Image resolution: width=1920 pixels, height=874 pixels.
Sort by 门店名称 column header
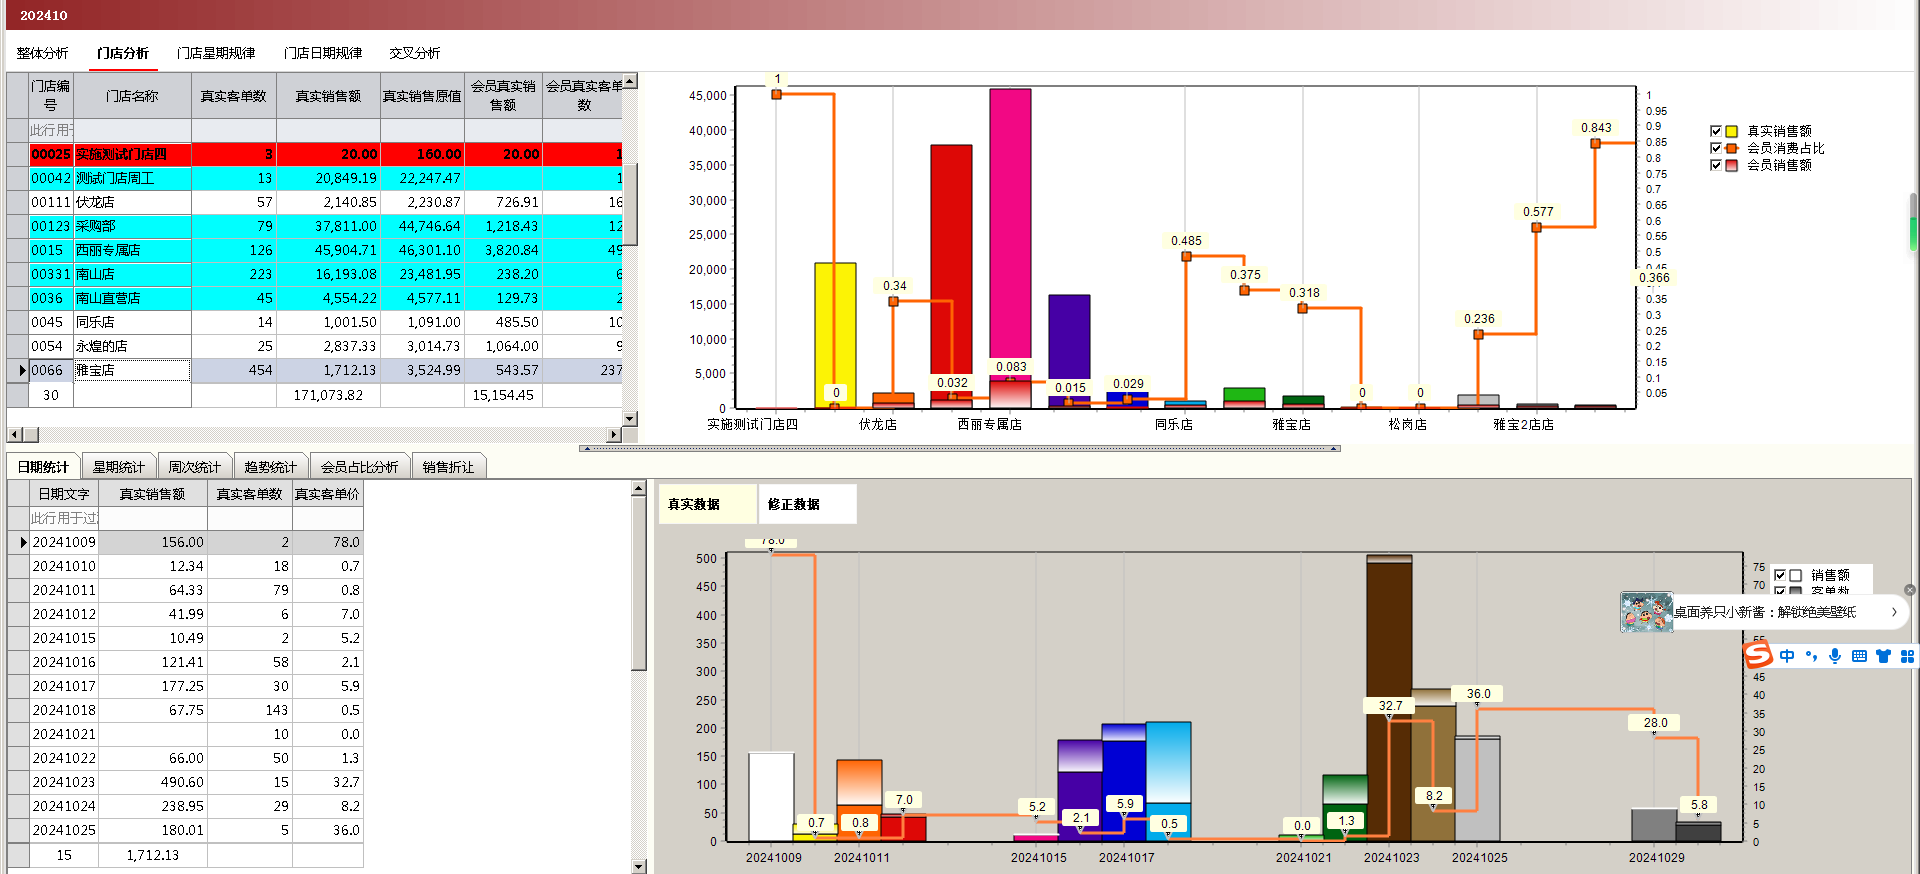click(x=132, y=96)
